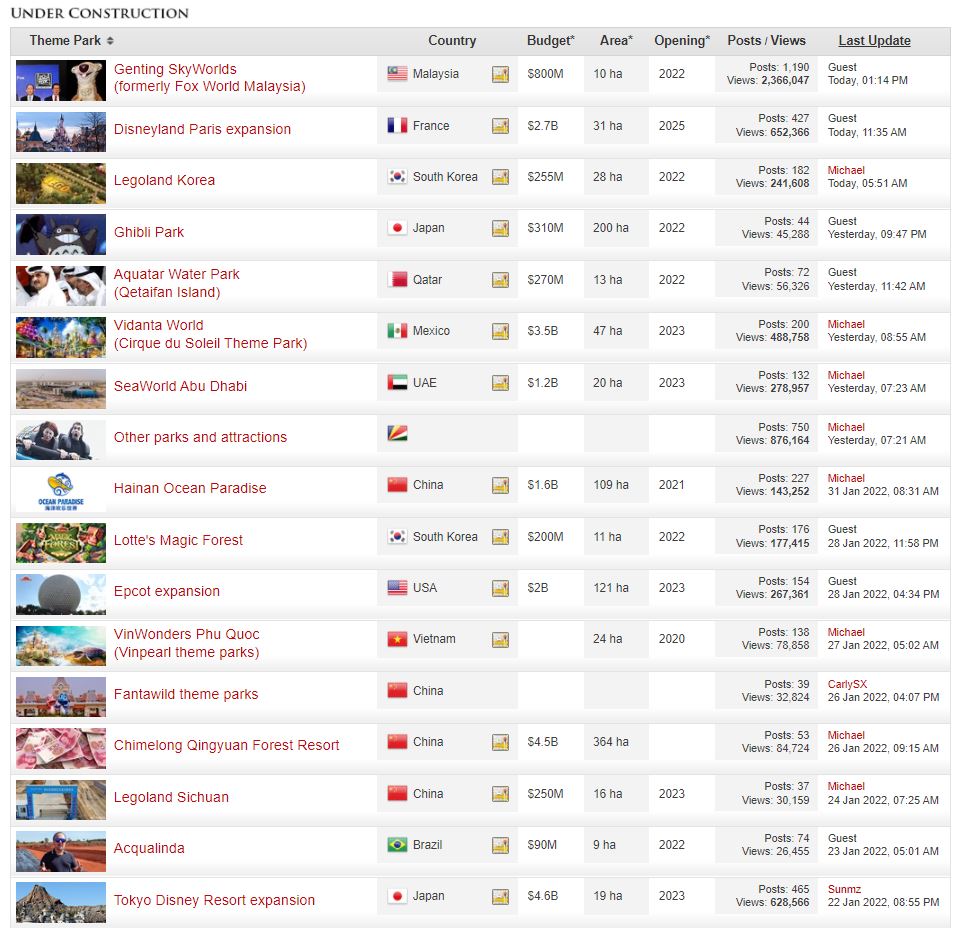Click the Chimelong Qingyuan banknotes thumbnail

click(x=60, y=749)
